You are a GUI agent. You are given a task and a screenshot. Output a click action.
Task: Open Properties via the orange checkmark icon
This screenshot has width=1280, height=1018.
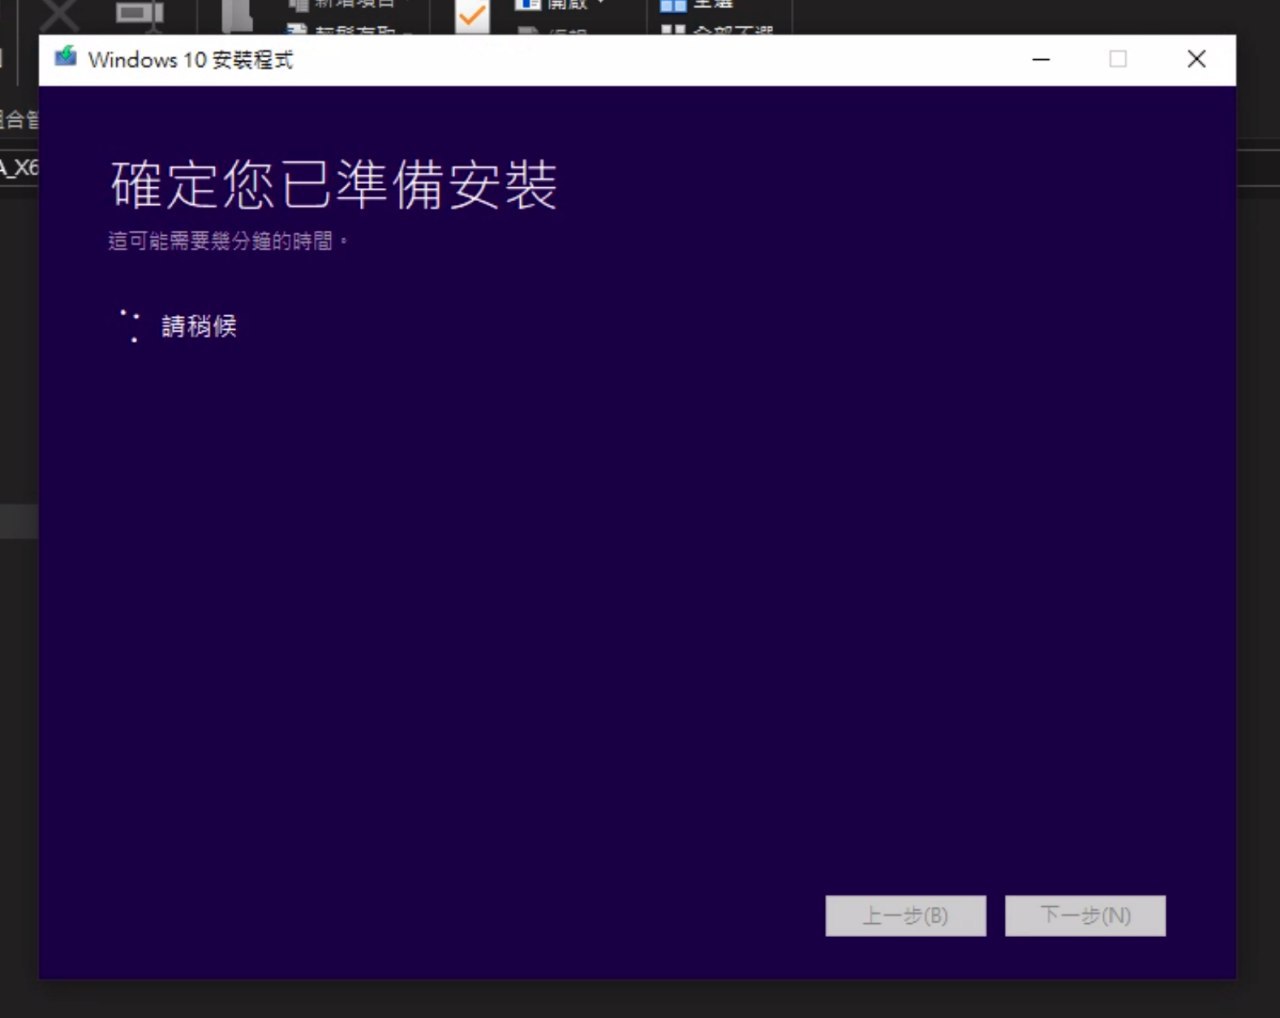coord(472,16)
